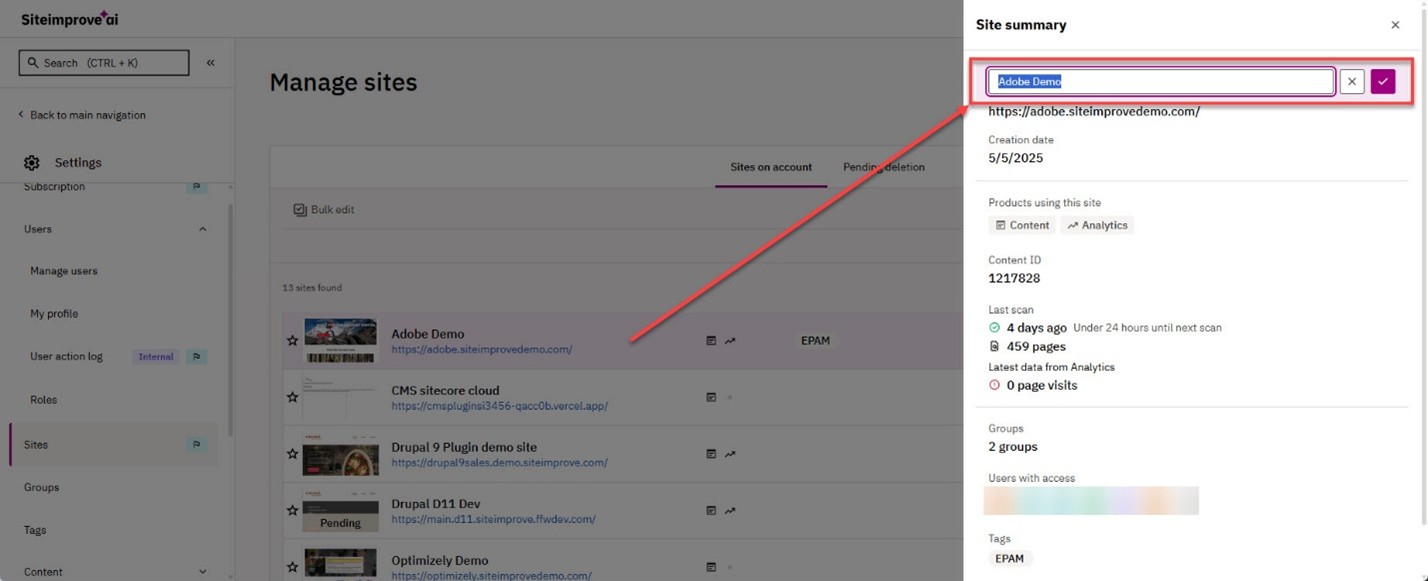Close the Site summary panel

1395,25
